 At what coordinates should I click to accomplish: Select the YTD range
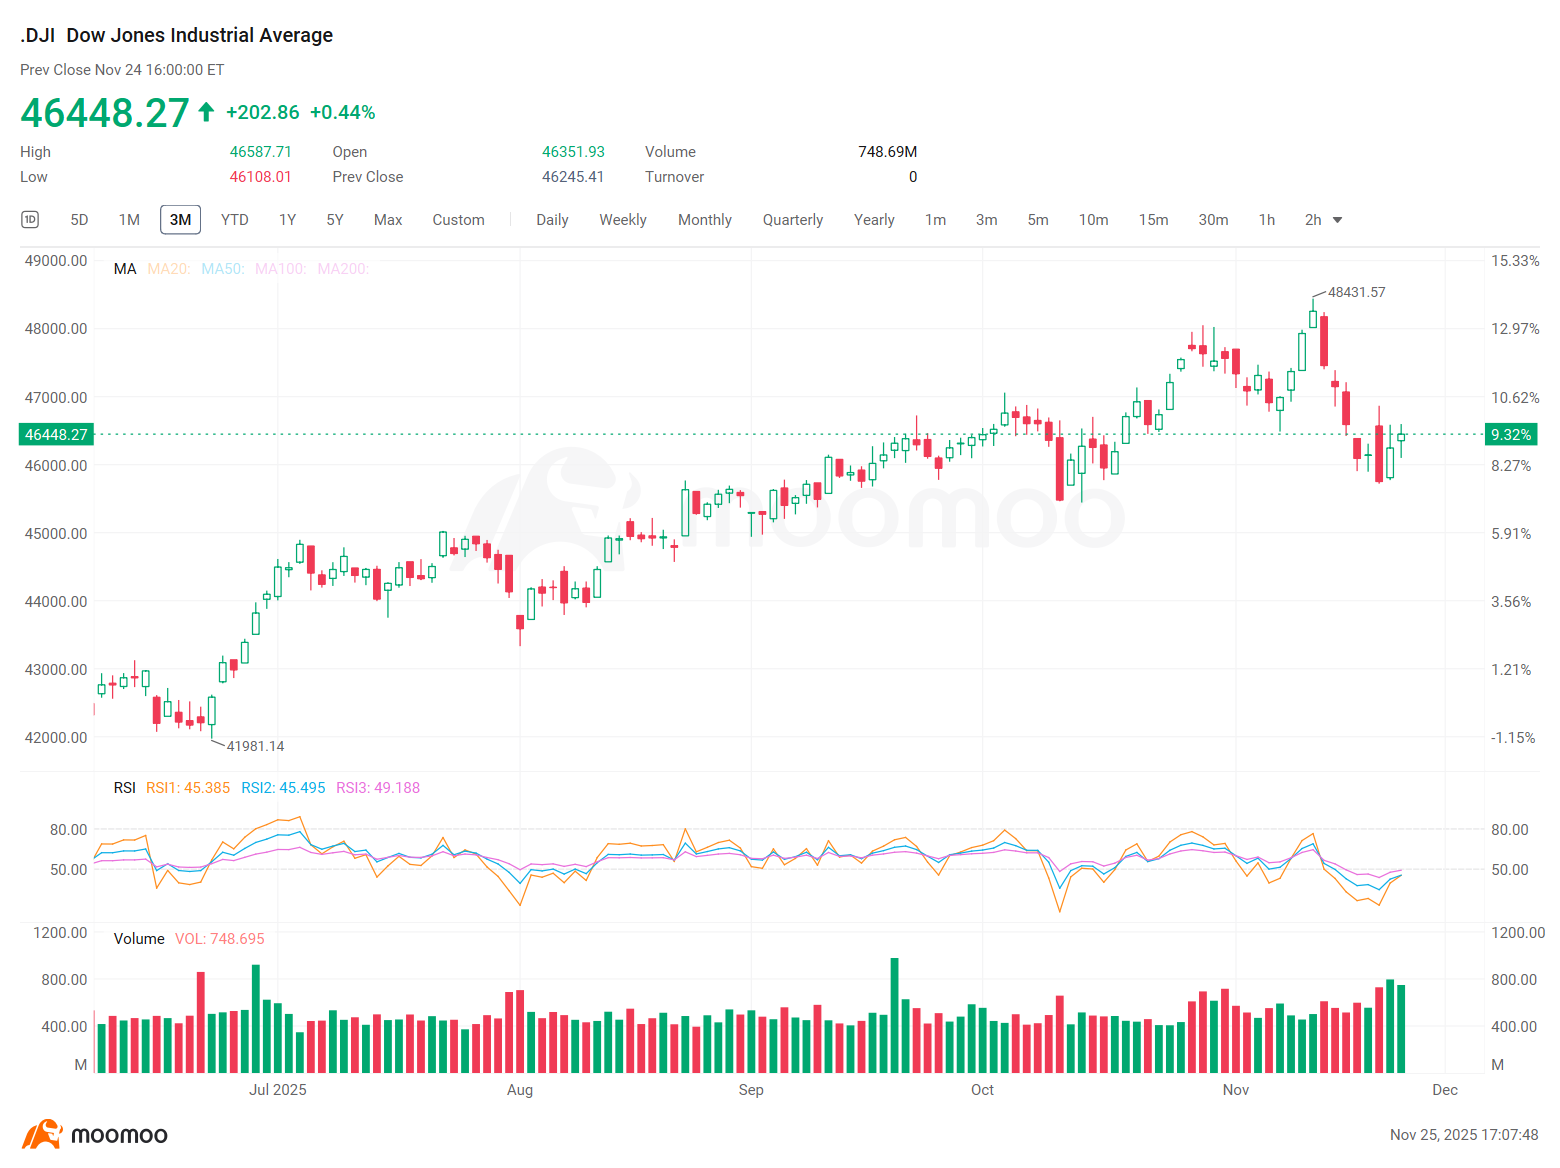235,220
